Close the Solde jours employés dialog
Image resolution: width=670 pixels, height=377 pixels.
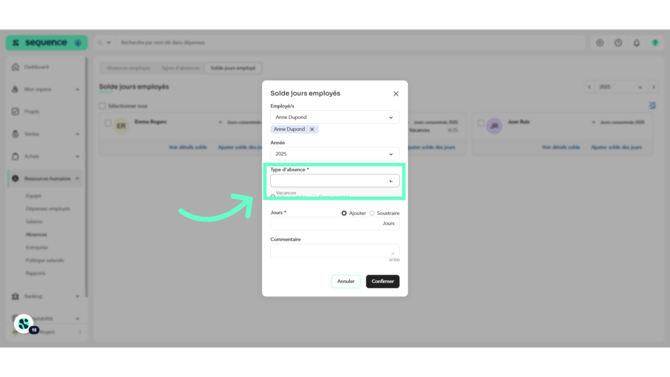tap(396, 94)
